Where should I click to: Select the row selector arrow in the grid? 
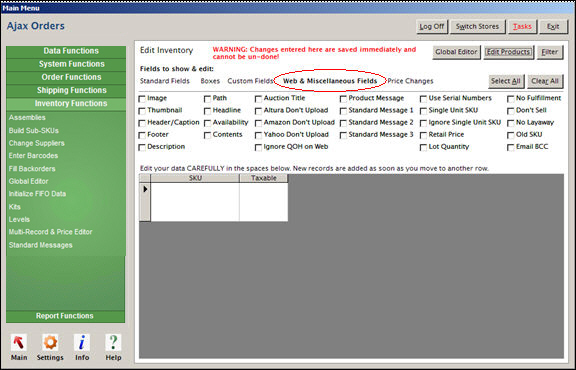pyautogui.click(x=145, y=189)
